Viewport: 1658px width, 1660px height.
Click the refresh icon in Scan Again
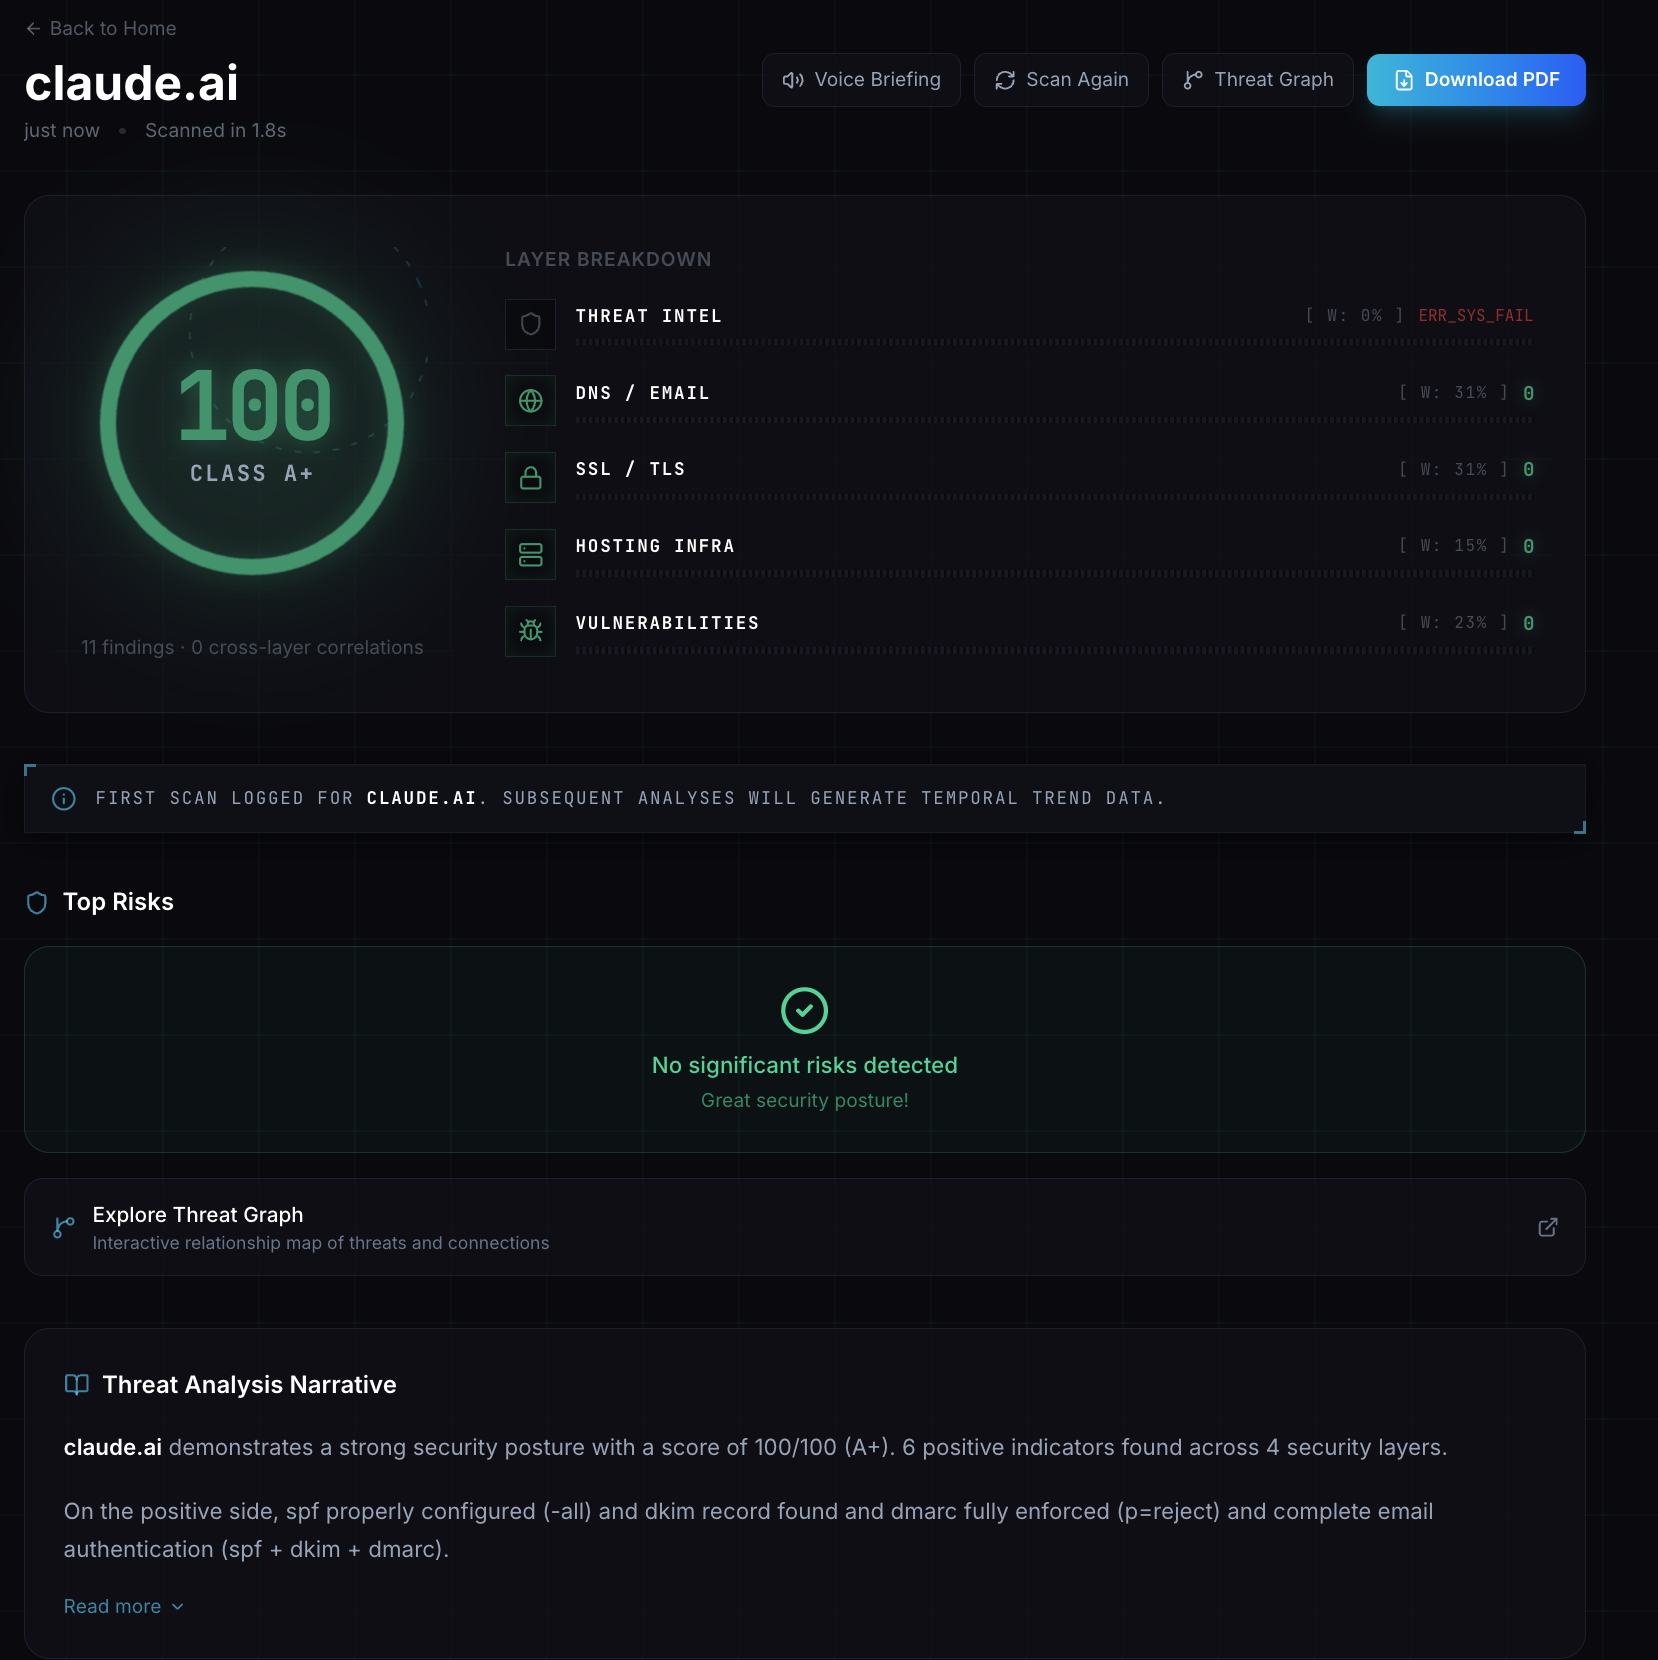tap(1005, 80)
